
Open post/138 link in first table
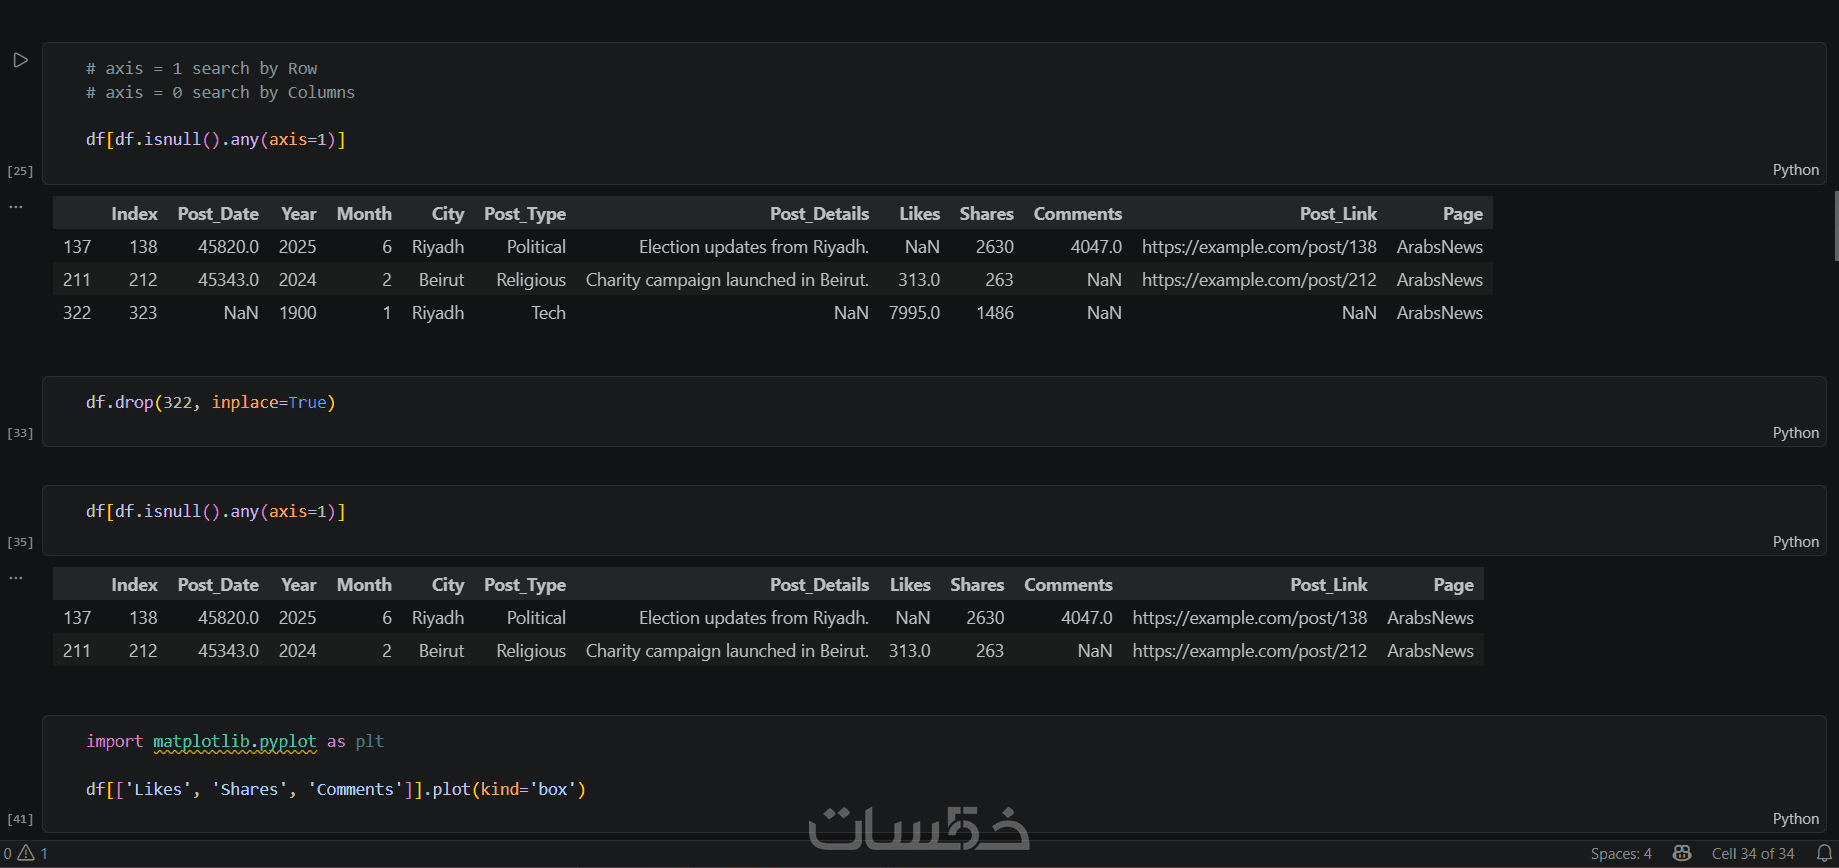tap(1259, 247)
